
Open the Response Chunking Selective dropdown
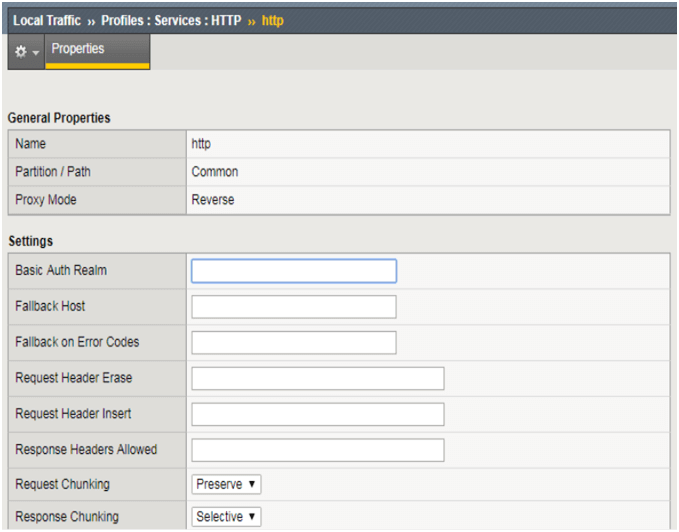tap(226, 517)
